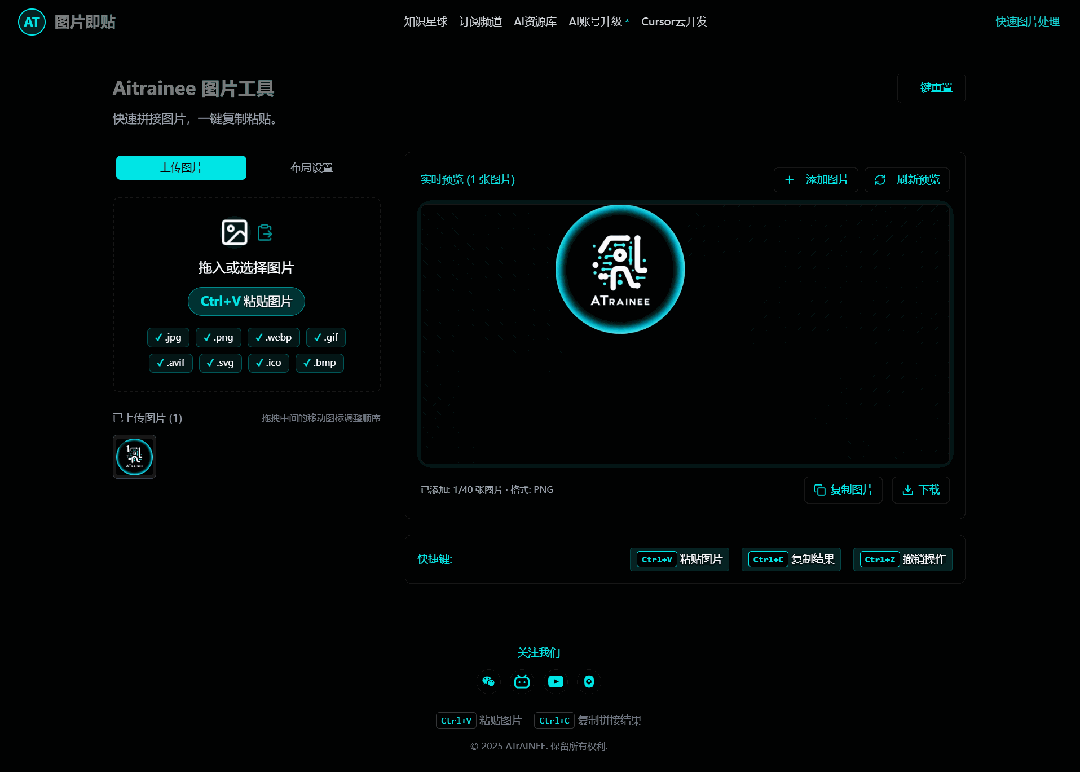Open the WeChat social icon
1080x772 pixels.
point(488,682)
